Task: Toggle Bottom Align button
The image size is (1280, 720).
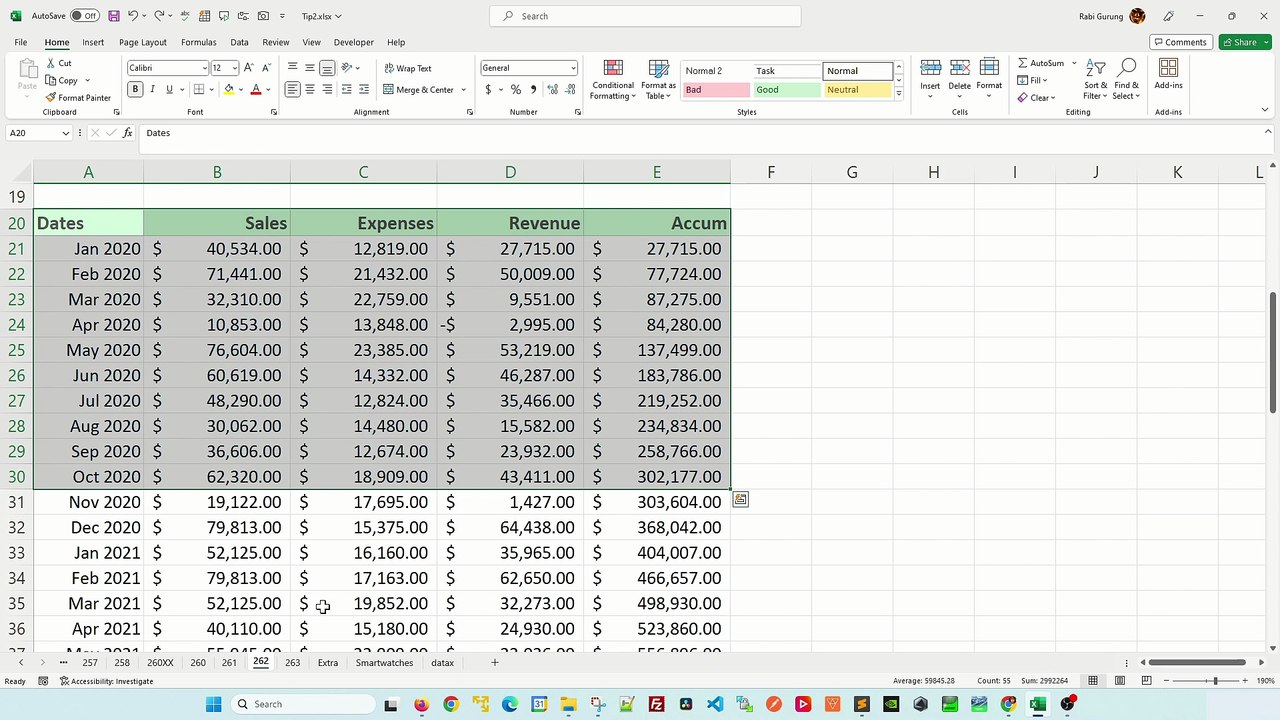Action: (327, 68)
